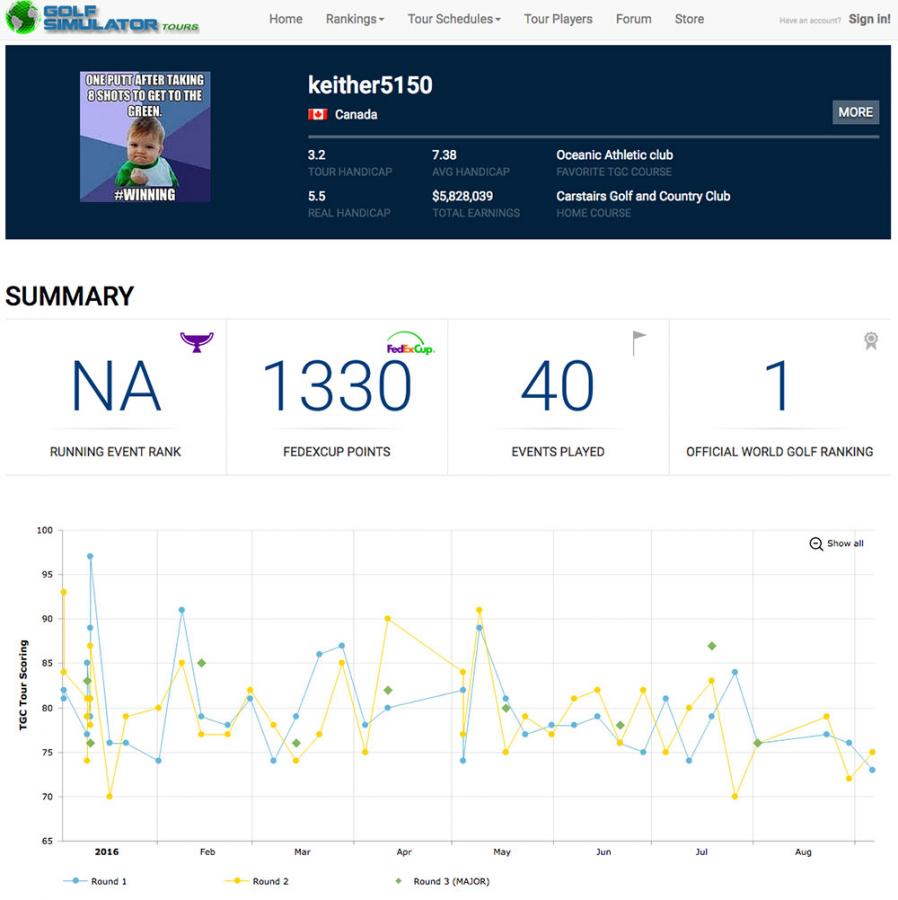Click the Canada flag icon
Viewport: 898px width, 900px height.
coord(318,115)
